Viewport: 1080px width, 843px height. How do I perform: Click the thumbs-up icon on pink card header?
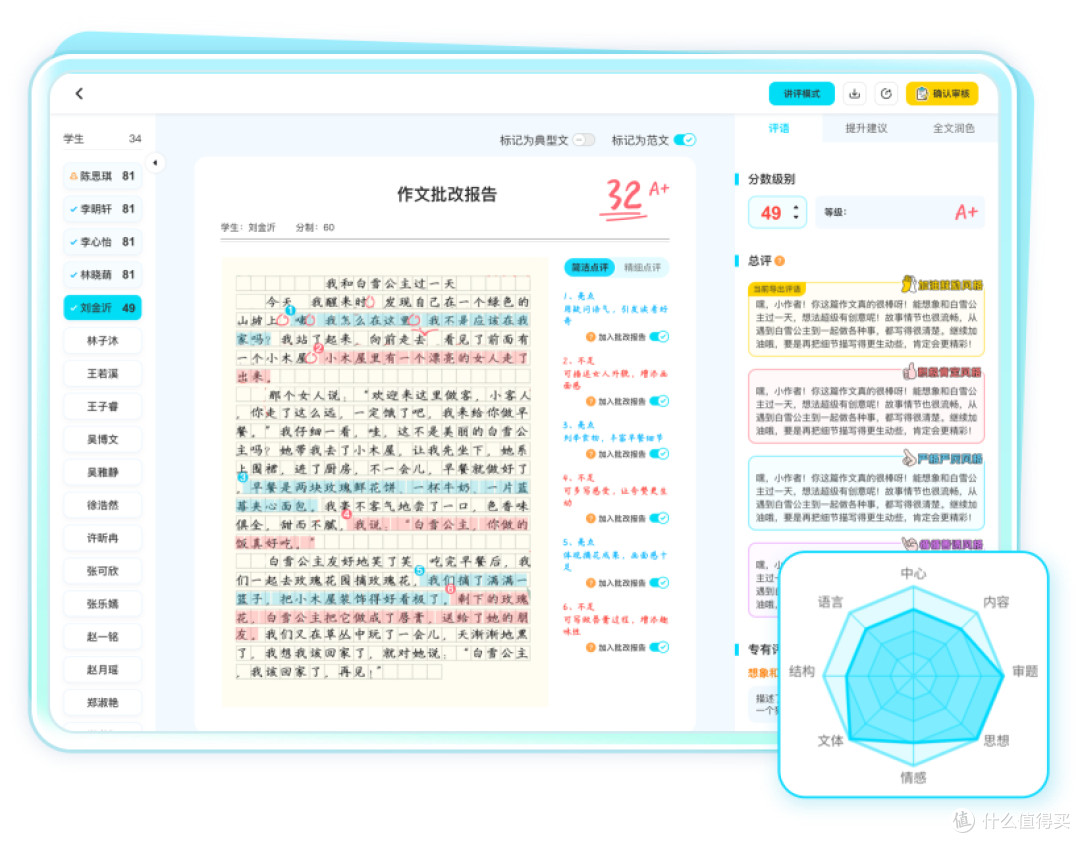pyautogui.click(x=909, y=372)
